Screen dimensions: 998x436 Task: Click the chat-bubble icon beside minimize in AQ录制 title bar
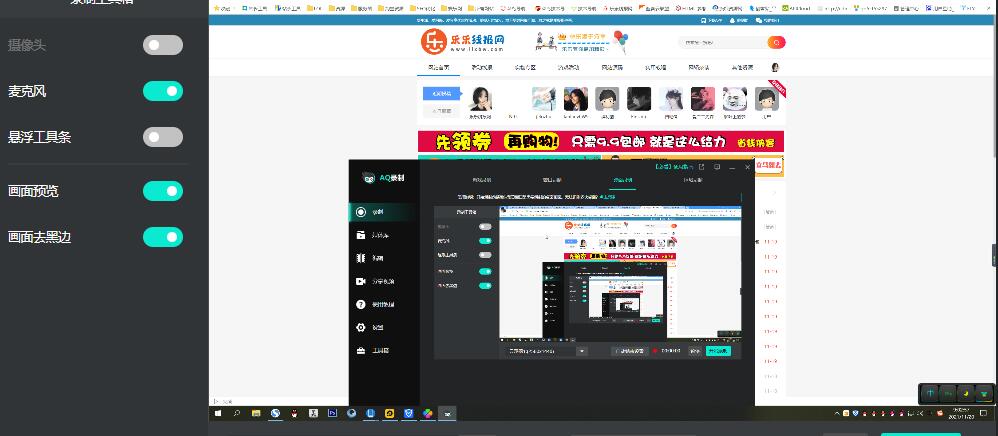[x=717, y=167]
